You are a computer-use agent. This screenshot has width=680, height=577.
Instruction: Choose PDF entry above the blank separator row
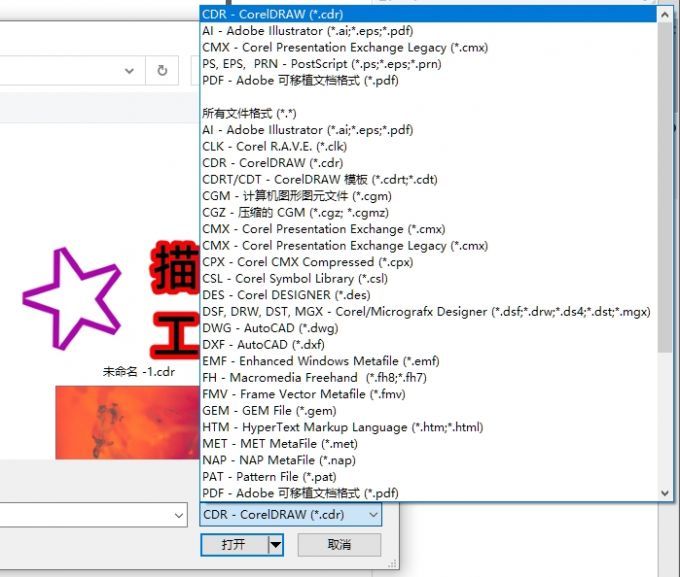point(428,80)
